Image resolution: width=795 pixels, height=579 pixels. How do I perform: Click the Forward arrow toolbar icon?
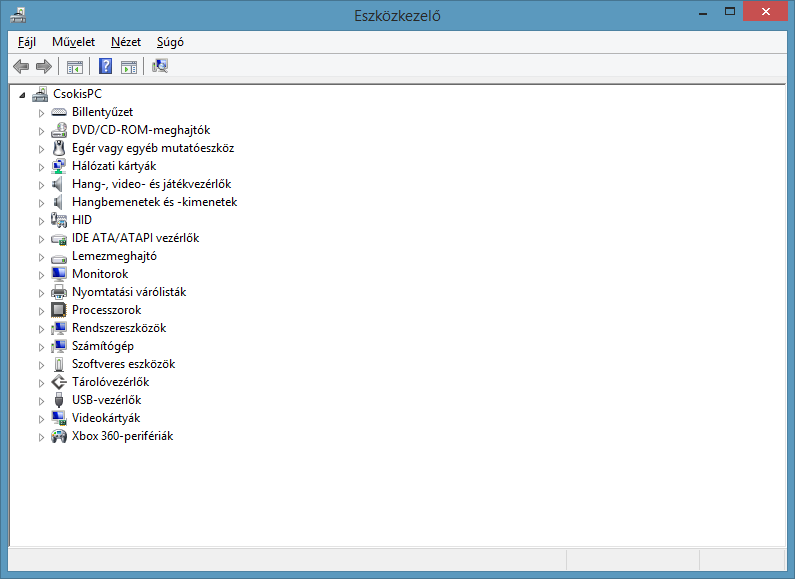[x=44, y=66]
